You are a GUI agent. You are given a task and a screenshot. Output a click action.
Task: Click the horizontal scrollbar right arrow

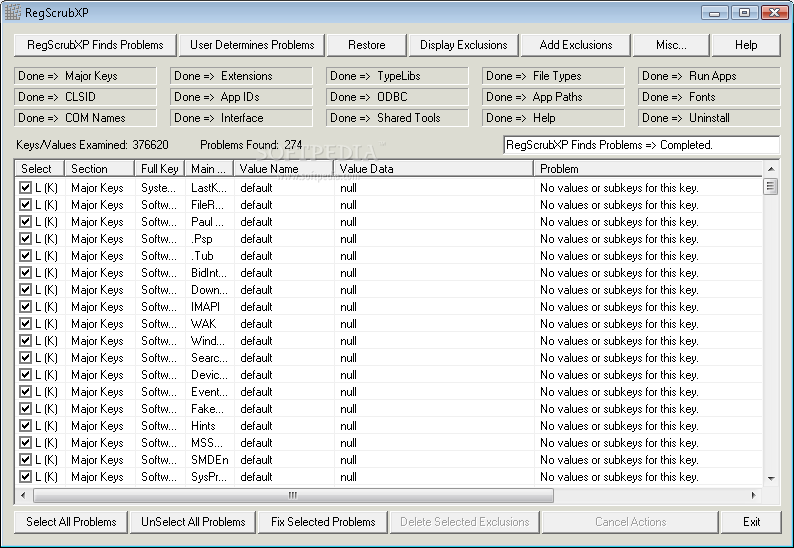click(754, 495)
